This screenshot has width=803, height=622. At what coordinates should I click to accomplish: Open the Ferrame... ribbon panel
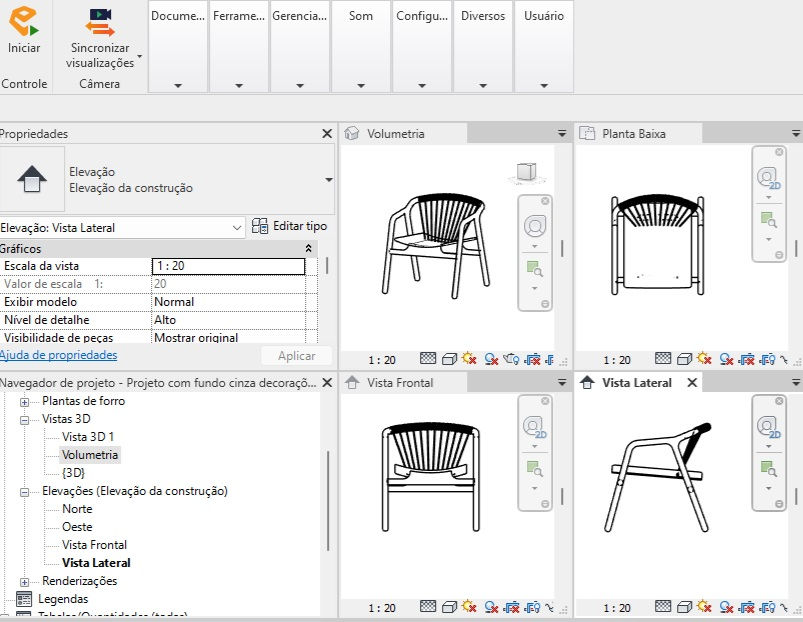[x=239, y=46]
